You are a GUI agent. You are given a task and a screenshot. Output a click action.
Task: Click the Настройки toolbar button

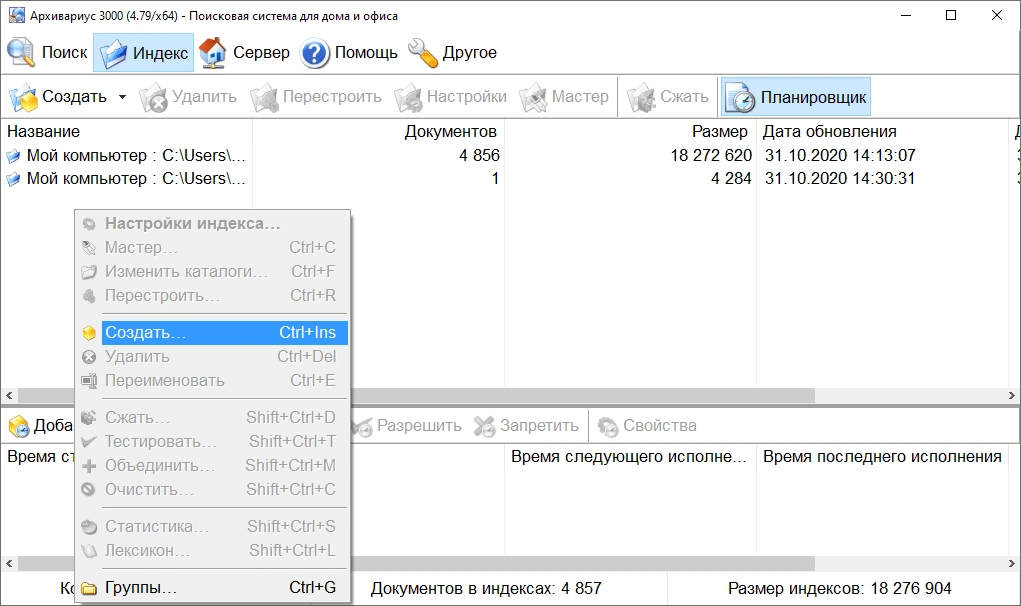451,97
